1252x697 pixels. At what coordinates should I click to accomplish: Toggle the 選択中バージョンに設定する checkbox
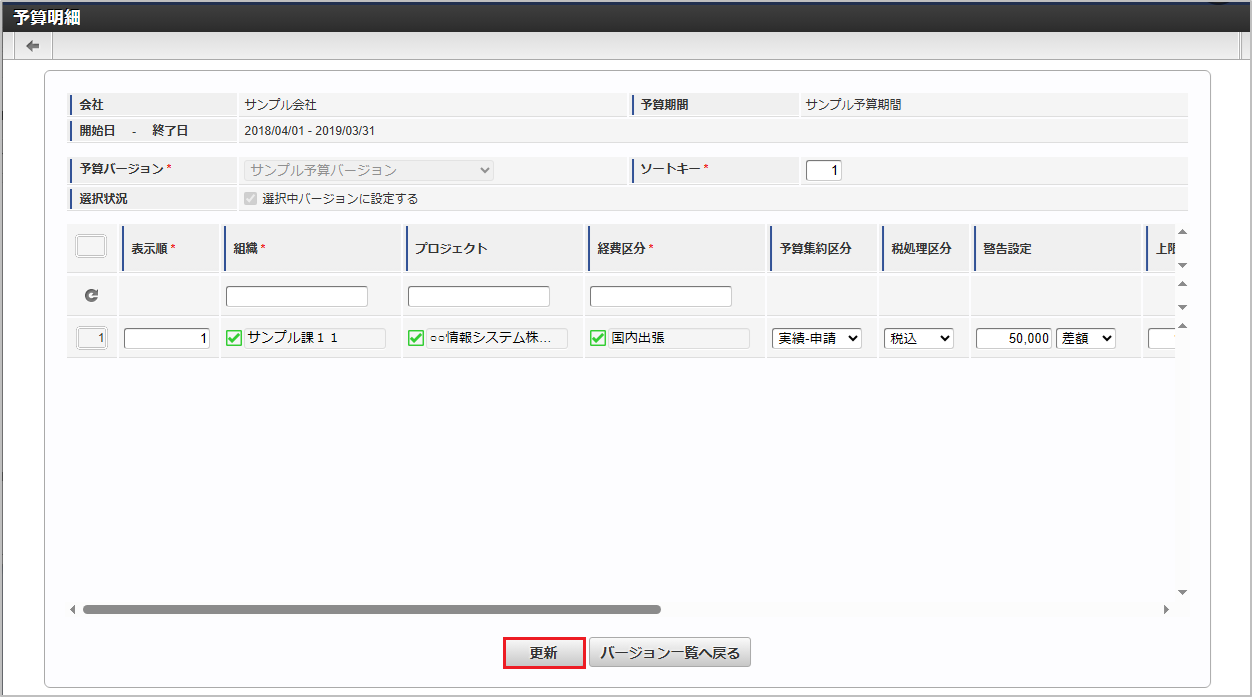point(250,198)
